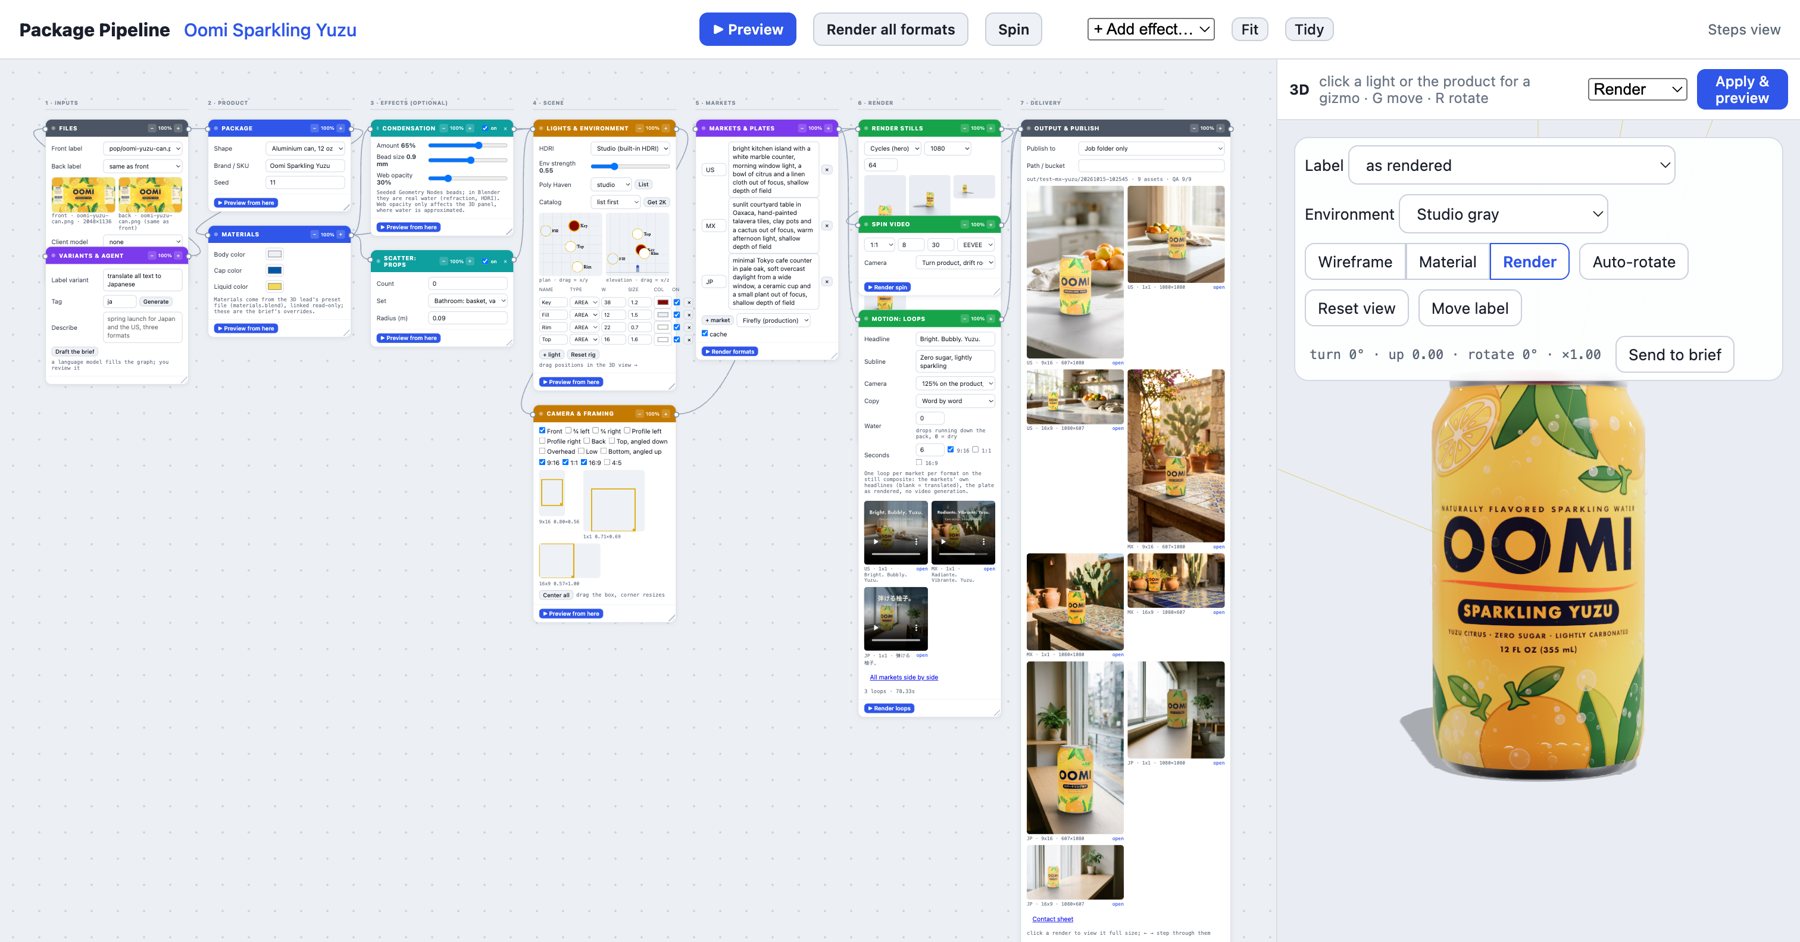Switch 3D view to Wireframe mode

coord(1355,262)
